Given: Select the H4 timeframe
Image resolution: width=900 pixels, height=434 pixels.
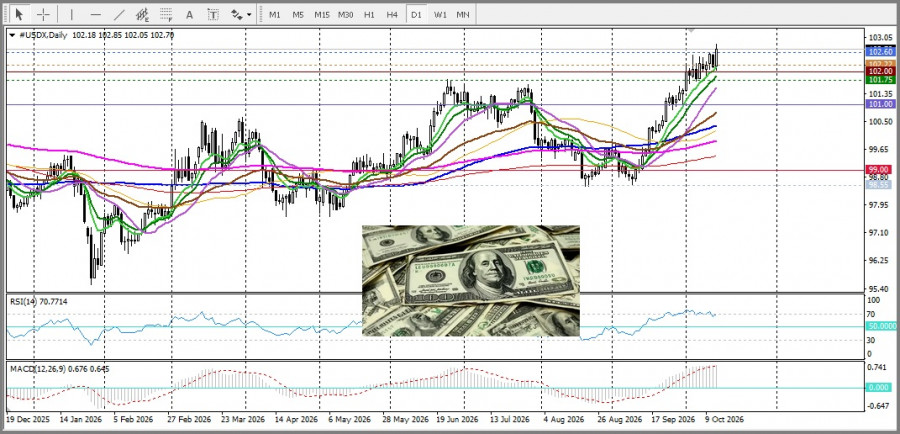Looking at the screenshot, I should point(392,14).
